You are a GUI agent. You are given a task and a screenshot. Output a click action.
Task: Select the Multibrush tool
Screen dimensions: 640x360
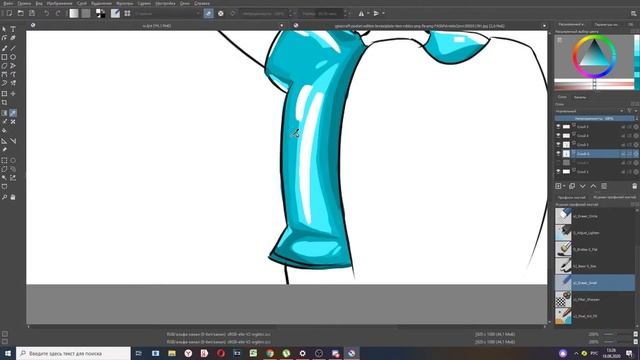[x=13, y=83]
